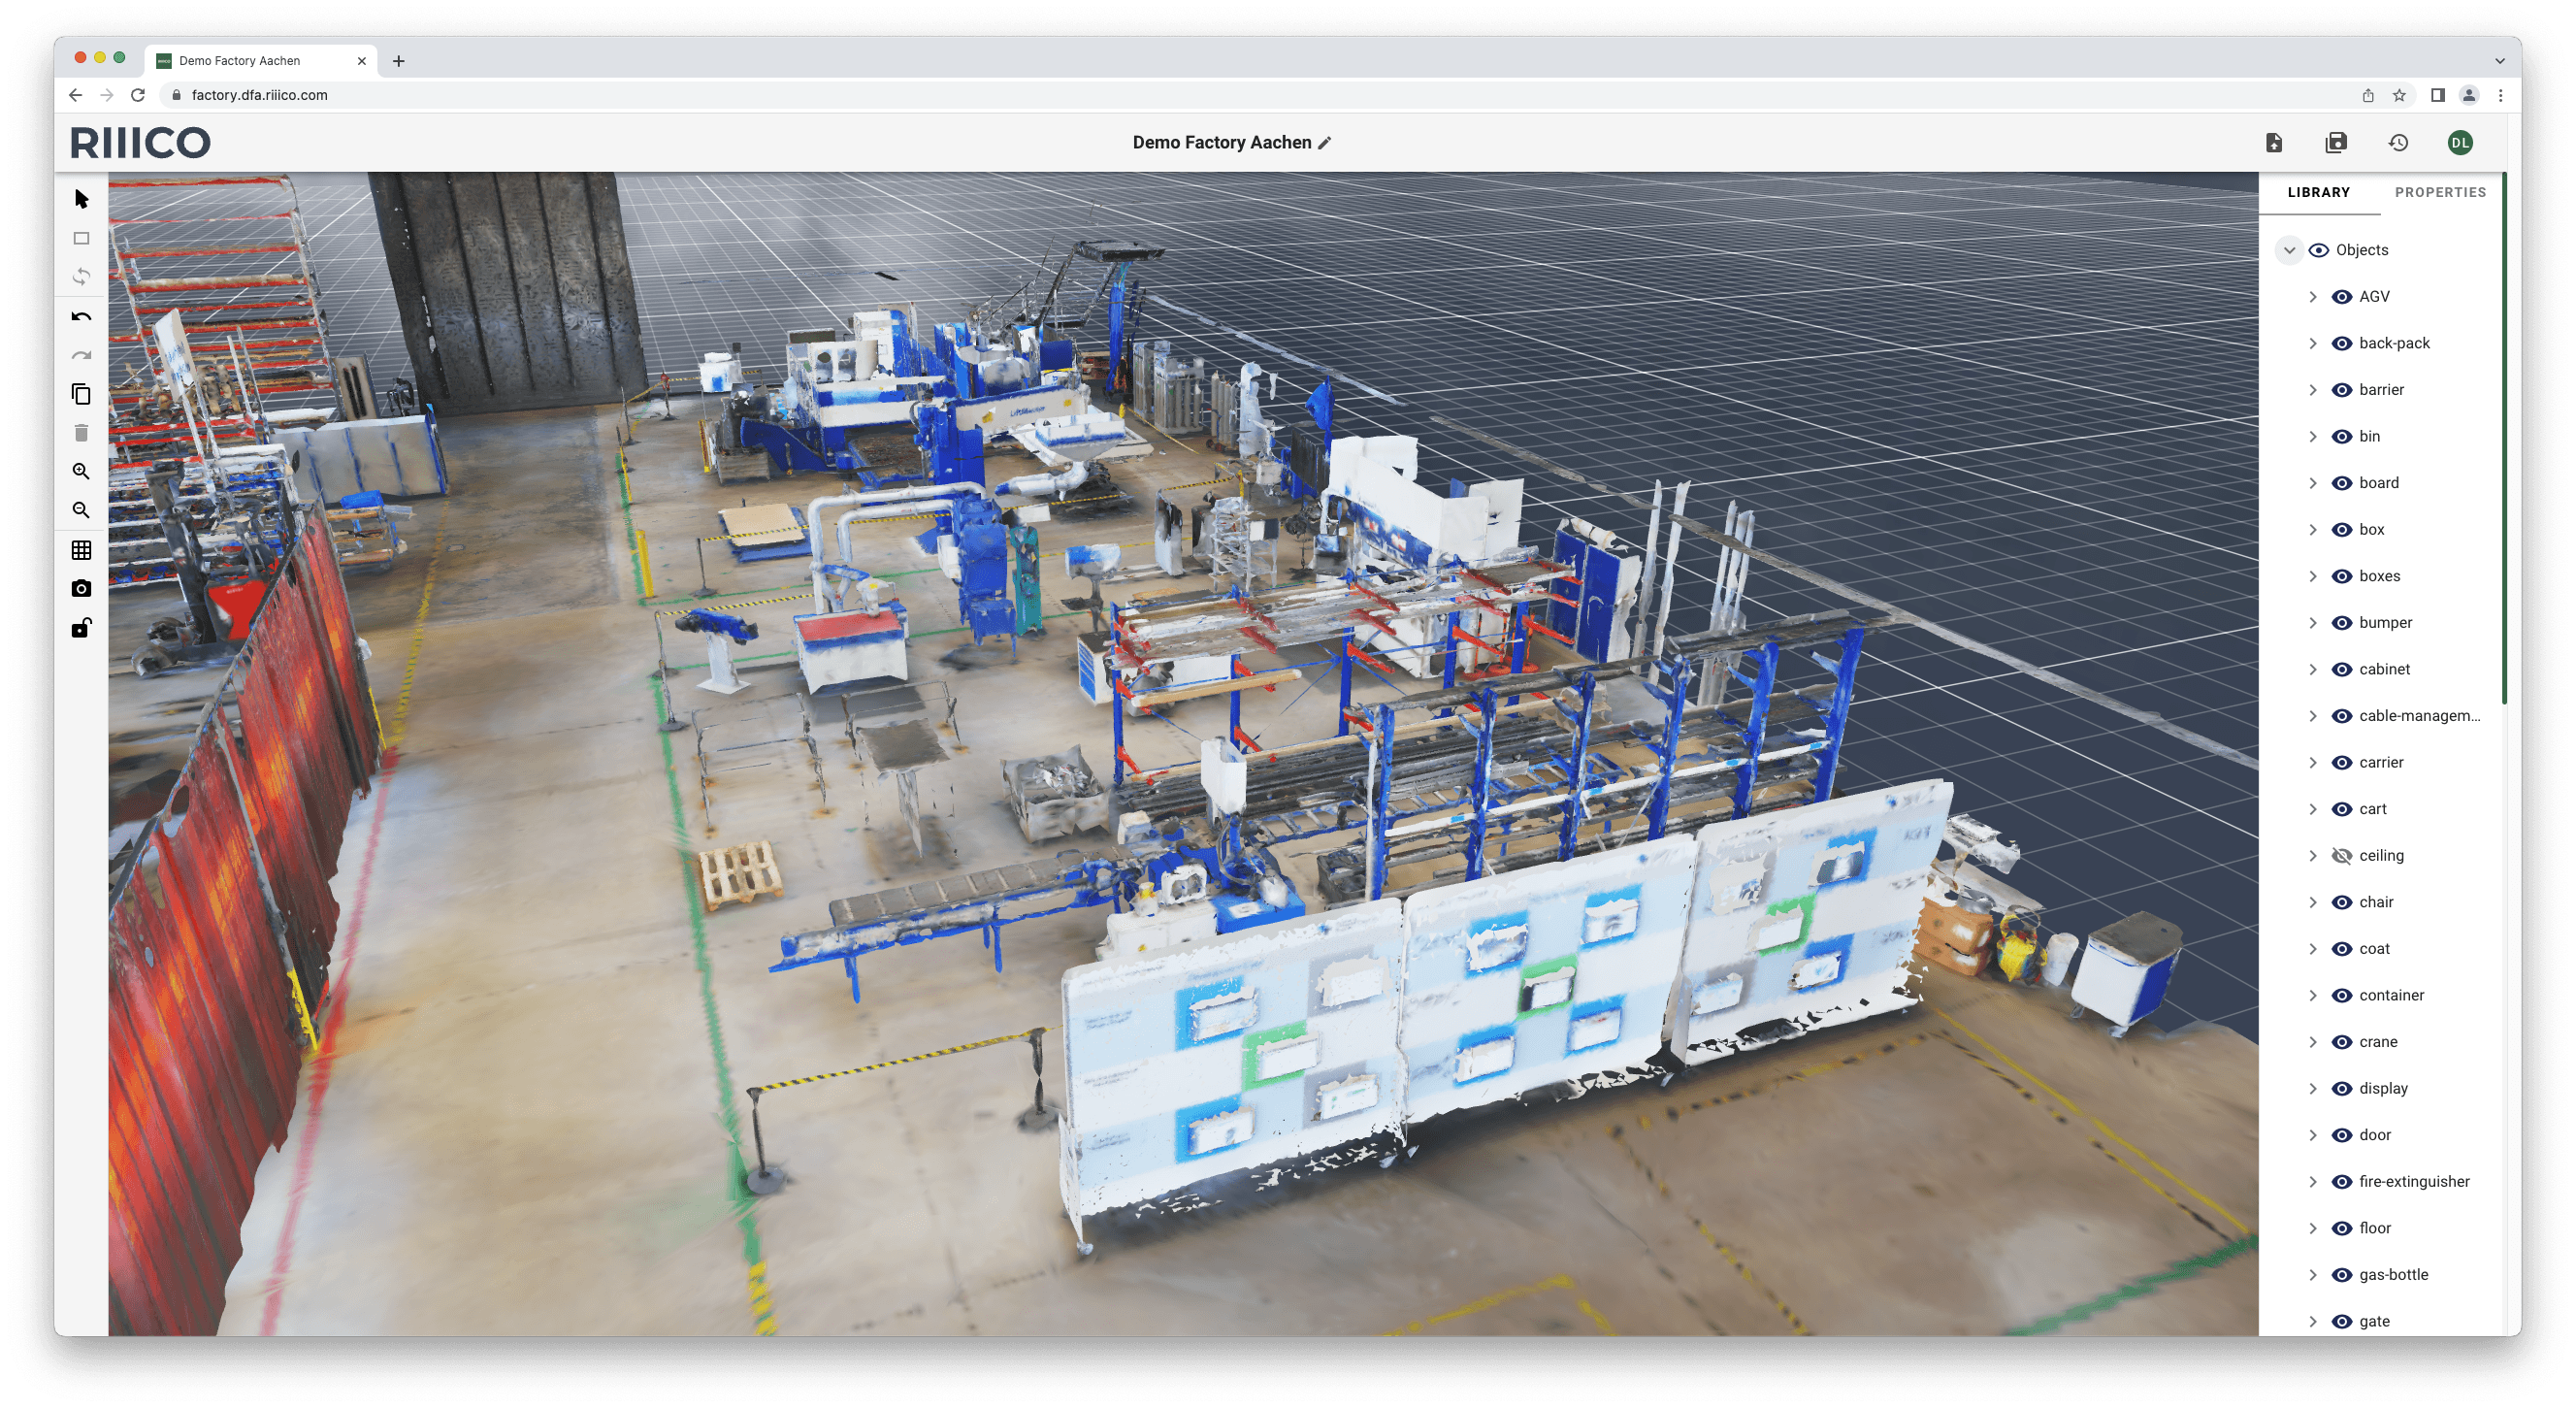
Task: Edit the Demo Factory Aachen title pencil
Action: pos(1325,143)
